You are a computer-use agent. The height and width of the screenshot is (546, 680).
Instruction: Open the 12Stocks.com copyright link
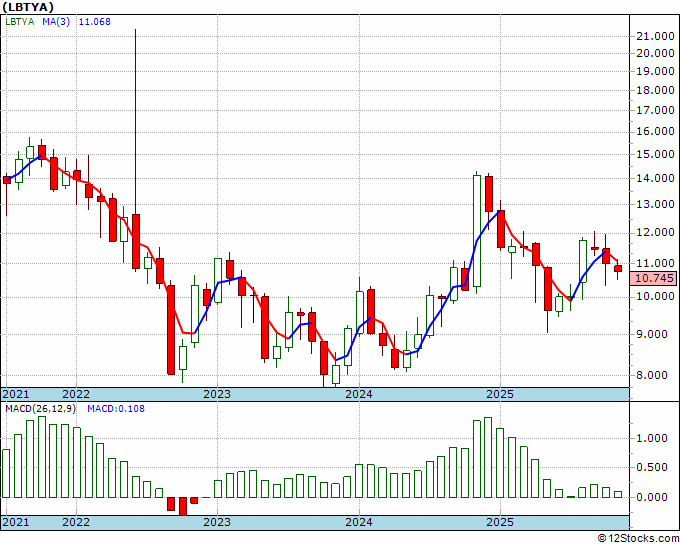[638, 538]
